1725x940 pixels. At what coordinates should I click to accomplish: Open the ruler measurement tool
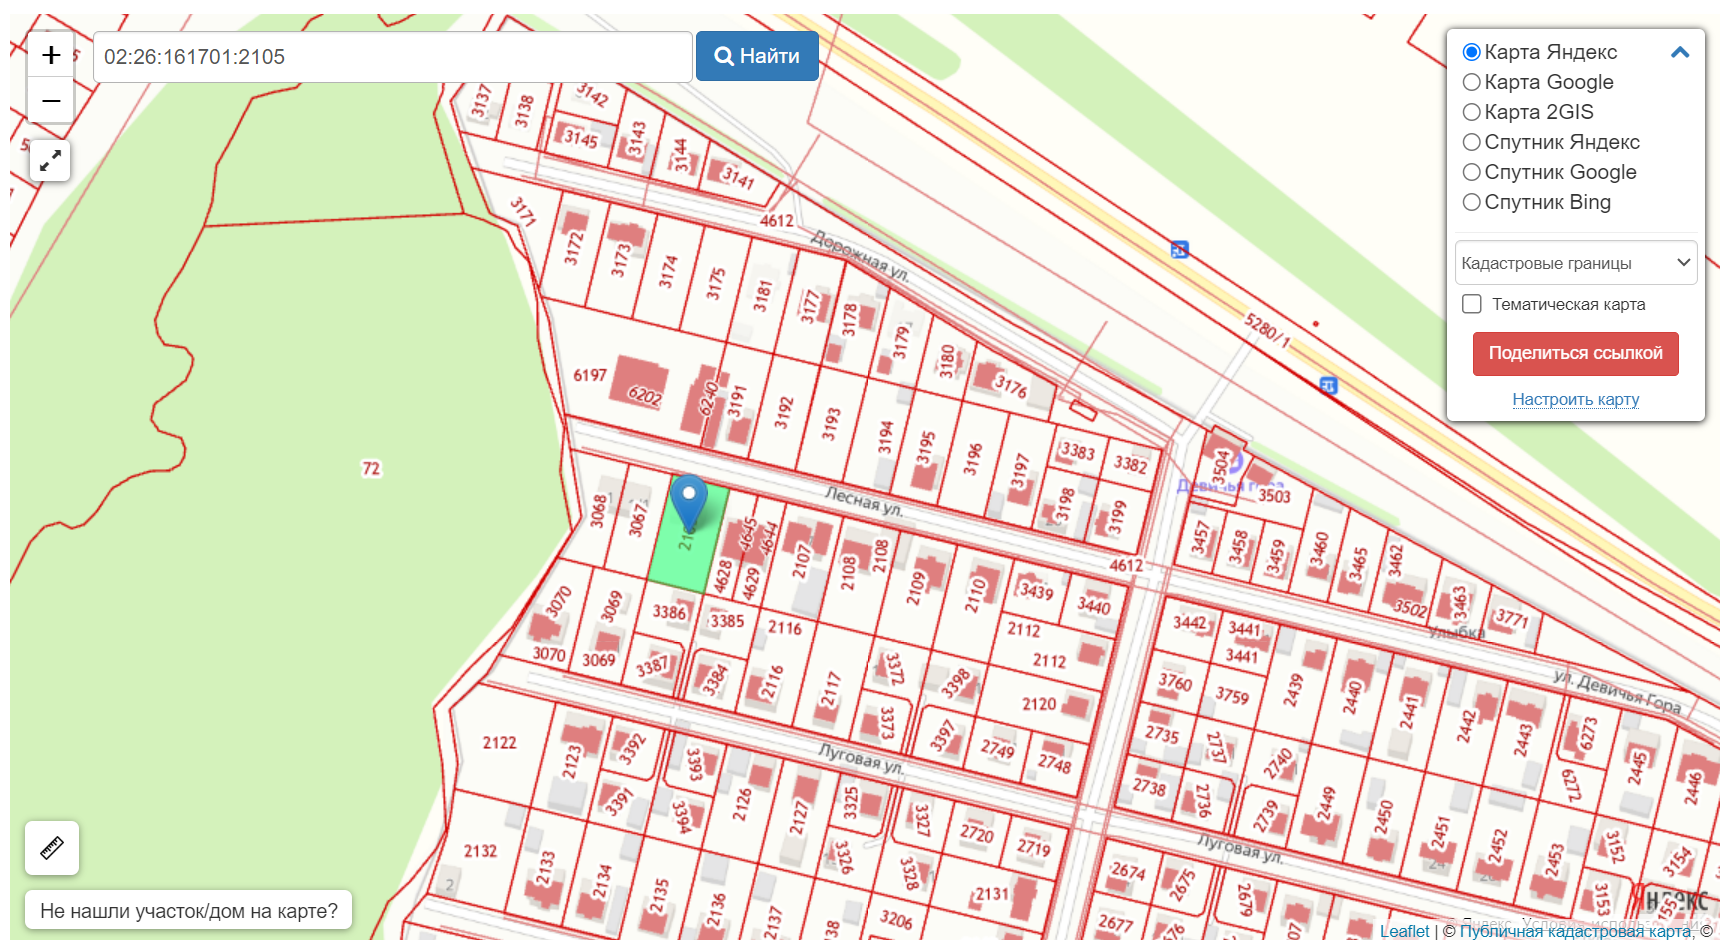(52, 848)
